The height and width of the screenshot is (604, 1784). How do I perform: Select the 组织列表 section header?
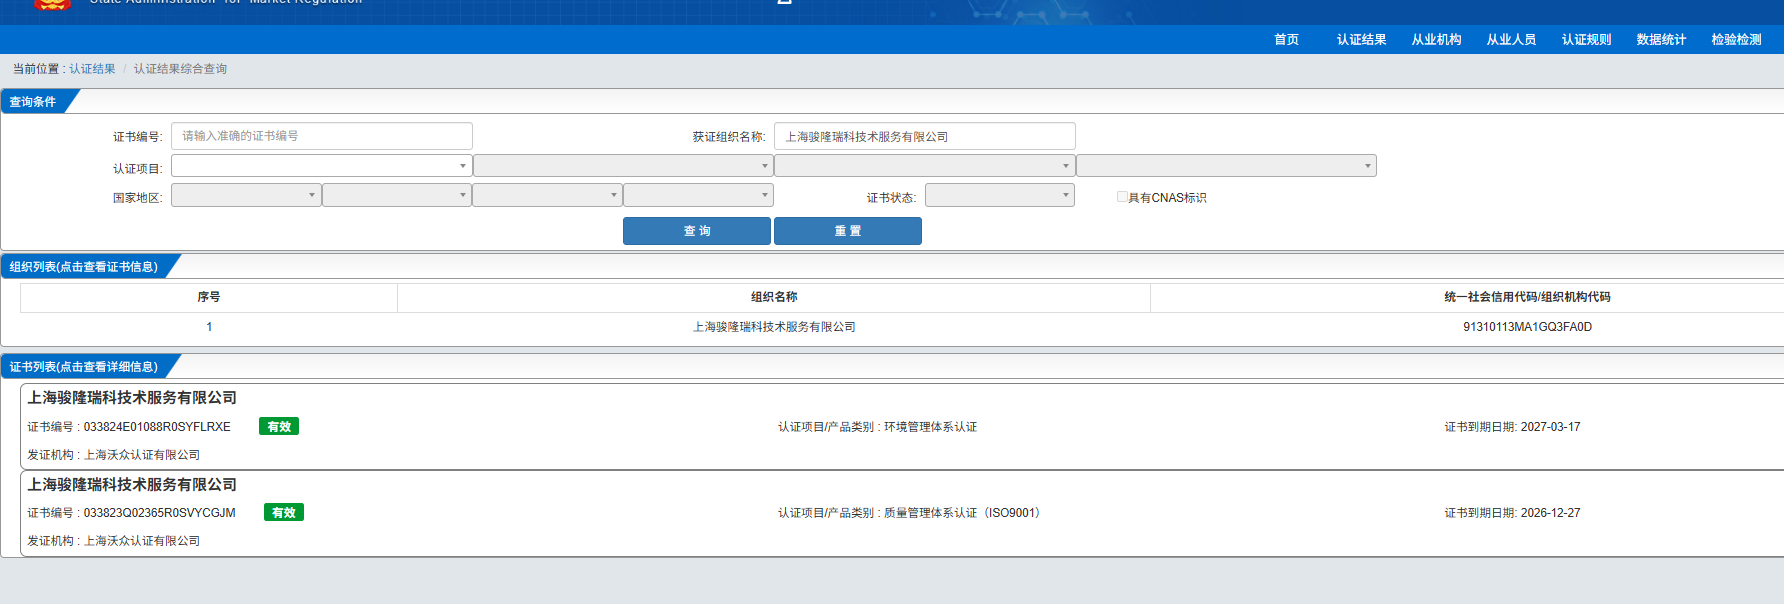(84, 267)
